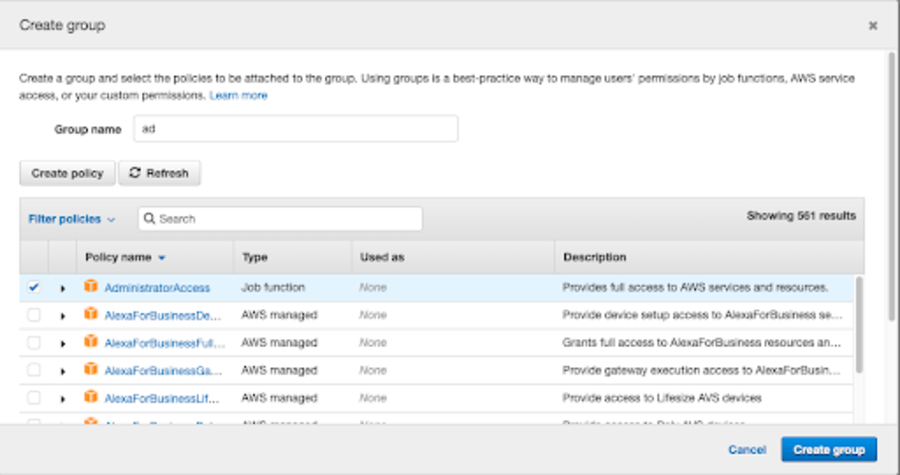Sort by Policy name column header

(x=125, y=257)
